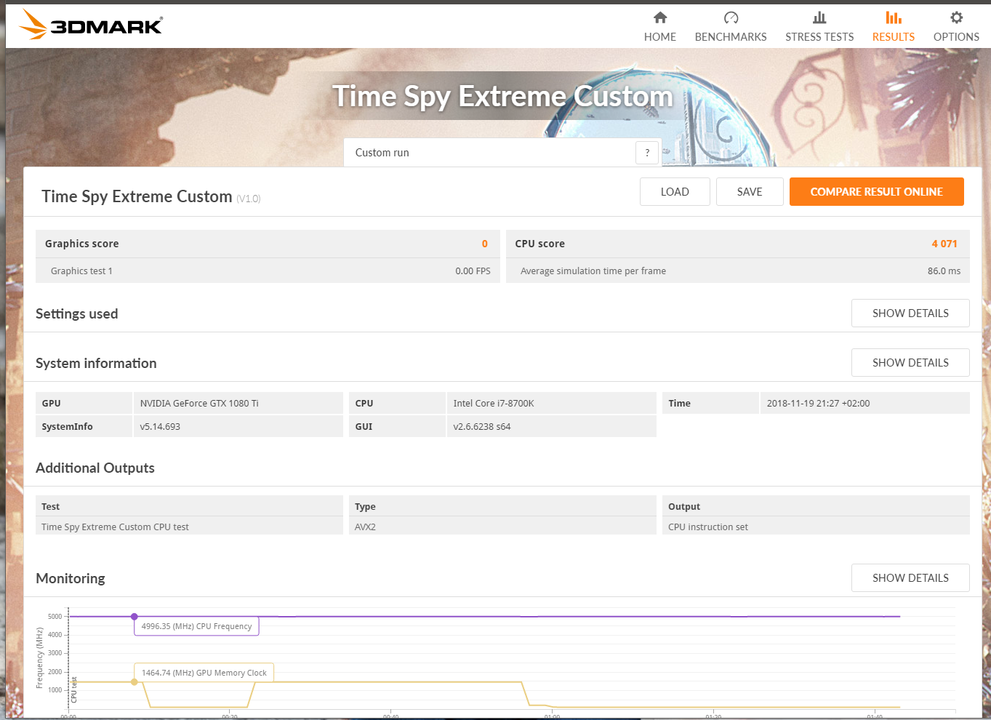This screenshot has width=991, height=720.
Task: Open the Results bar chart icon
Action: coord(893,17)
